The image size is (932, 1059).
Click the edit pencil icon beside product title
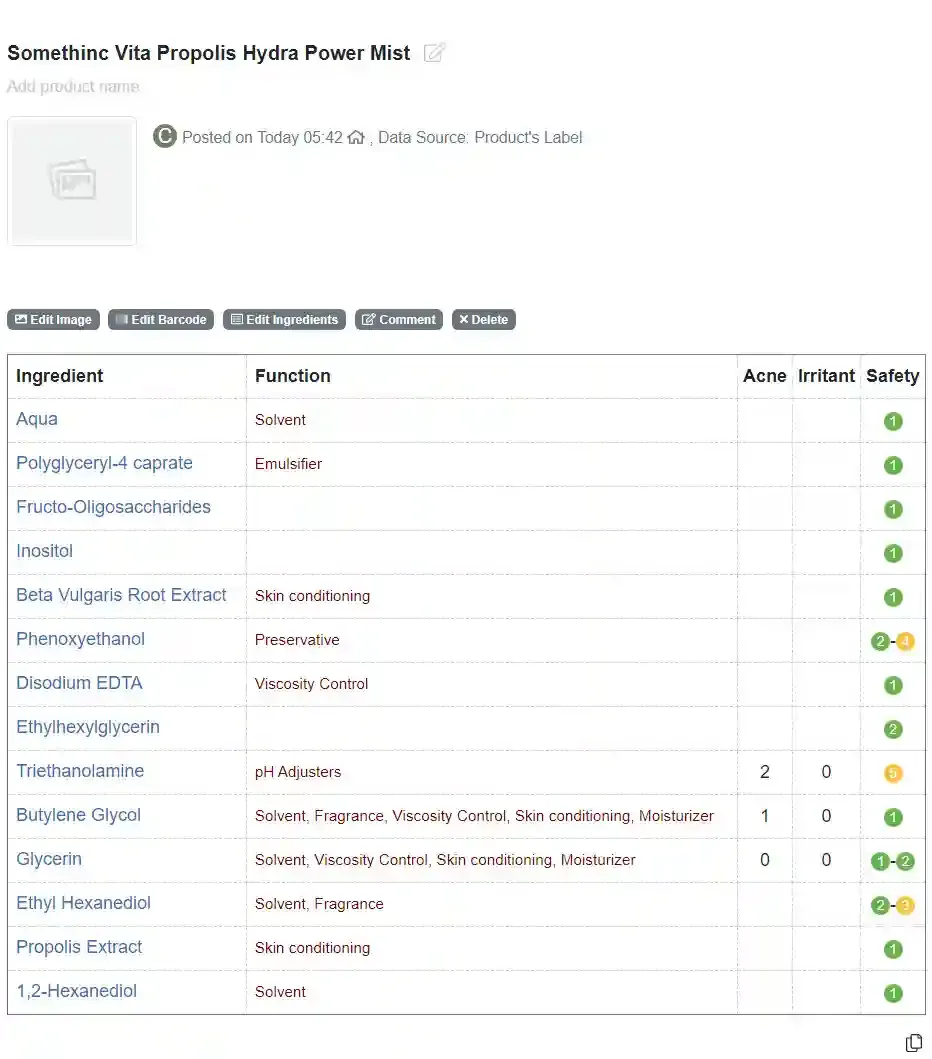point(434,53)
